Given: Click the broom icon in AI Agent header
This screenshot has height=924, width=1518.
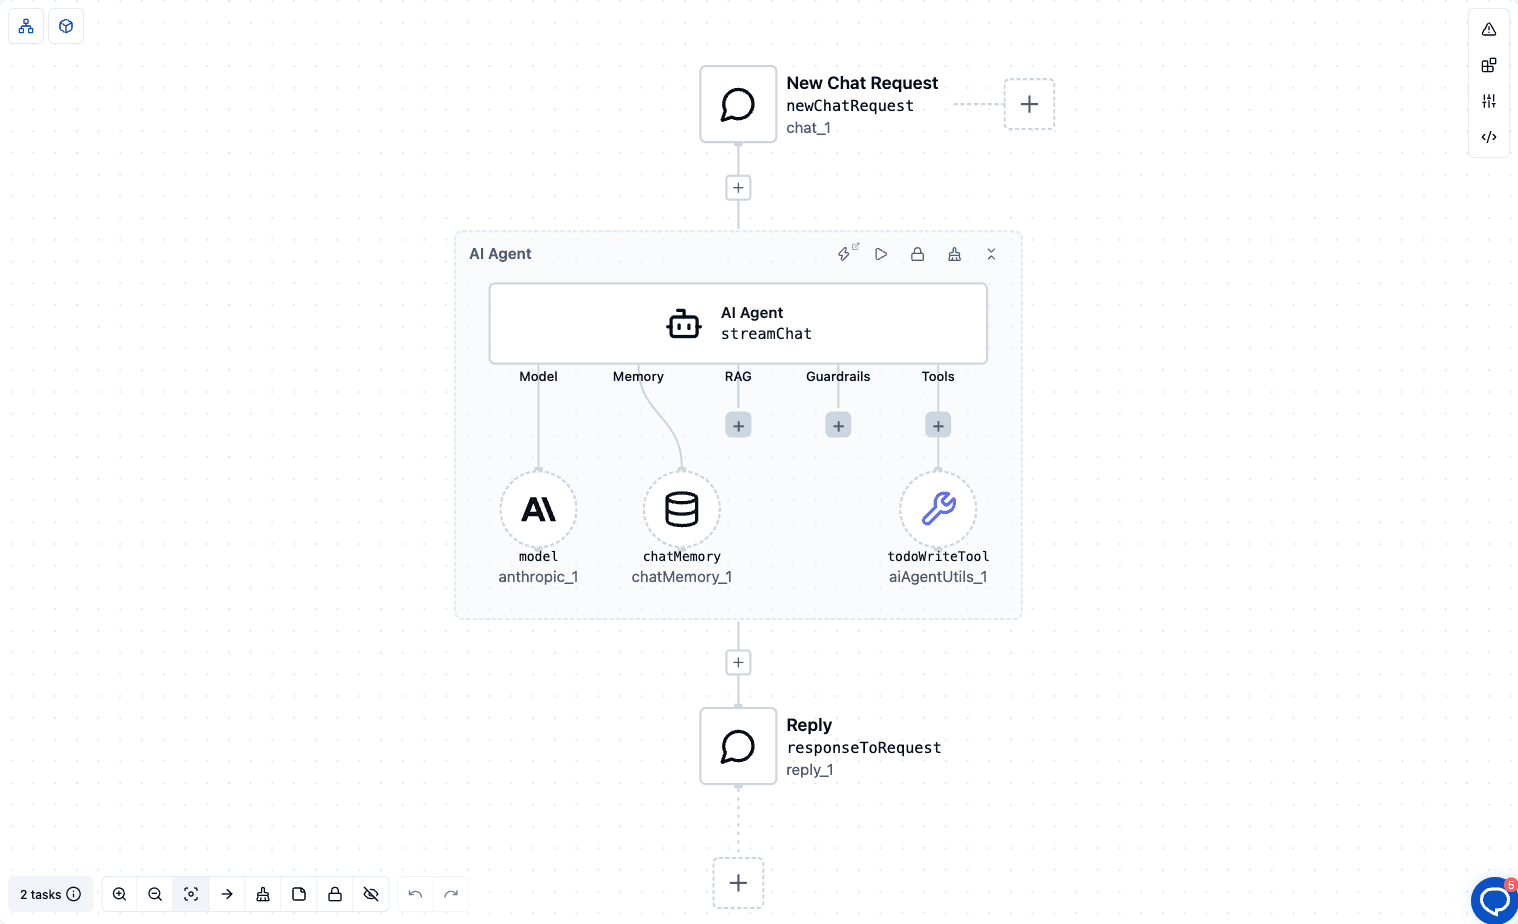Looking at the screenshot, I should coord(955,254).
